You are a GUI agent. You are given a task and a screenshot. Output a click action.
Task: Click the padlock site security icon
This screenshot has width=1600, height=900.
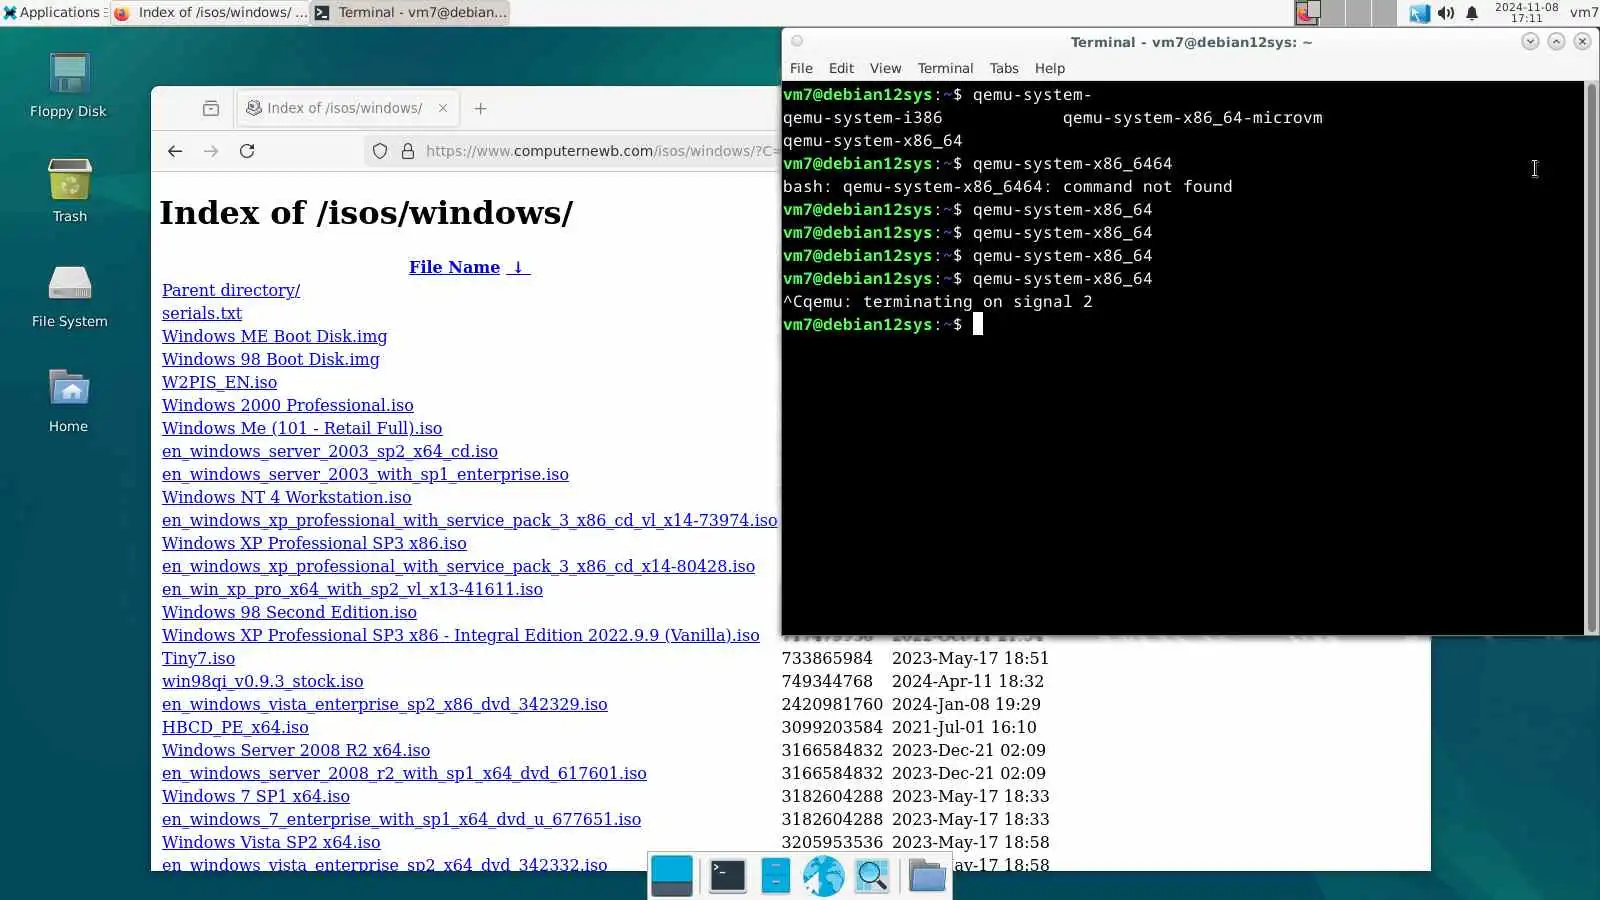pyautogui.click(x=408, y=151)
